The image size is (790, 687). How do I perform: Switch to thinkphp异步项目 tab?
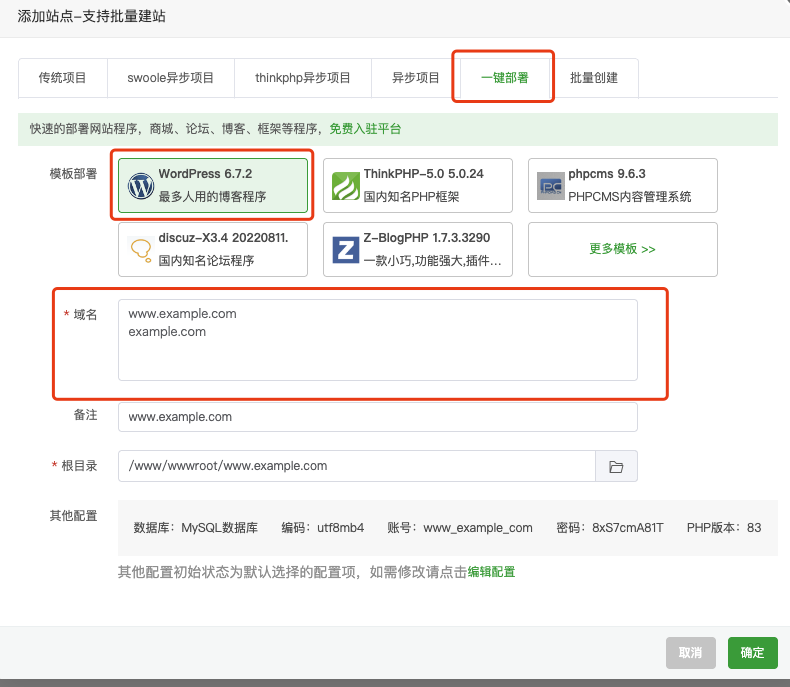[x=303, y=78]
